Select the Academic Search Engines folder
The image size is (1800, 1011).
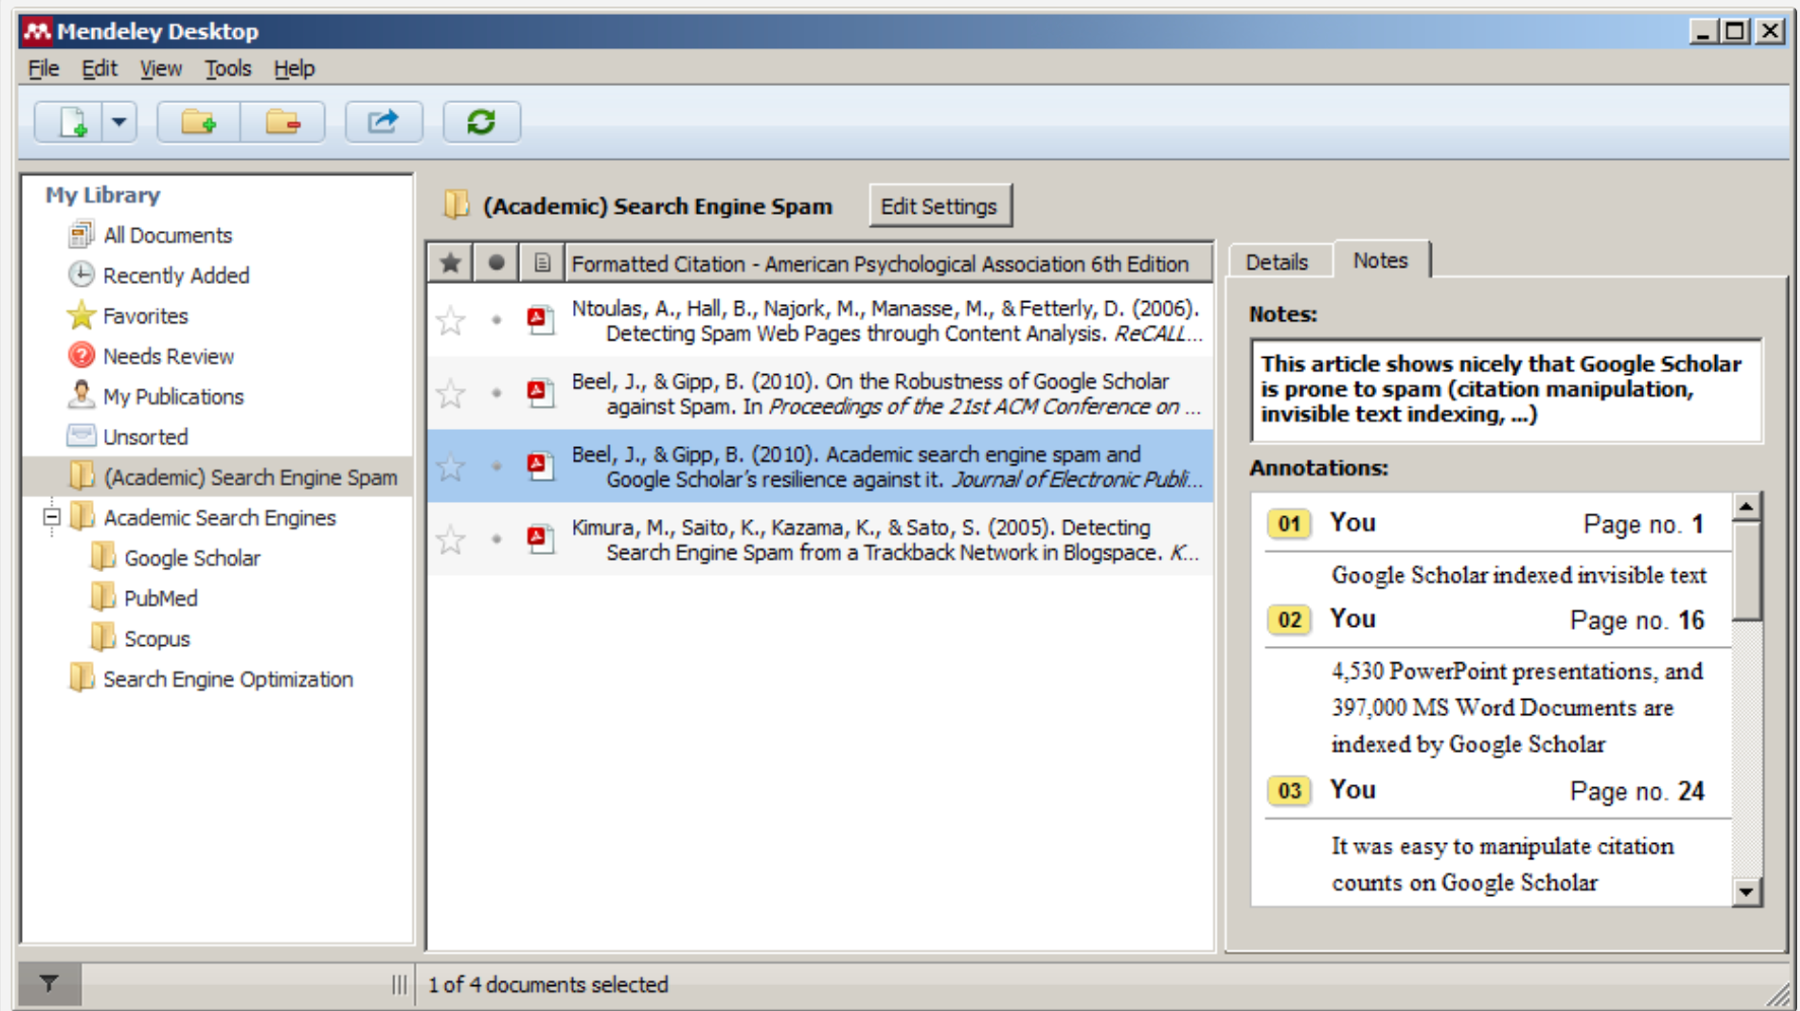pyautogui.click(x=219, y=518)
